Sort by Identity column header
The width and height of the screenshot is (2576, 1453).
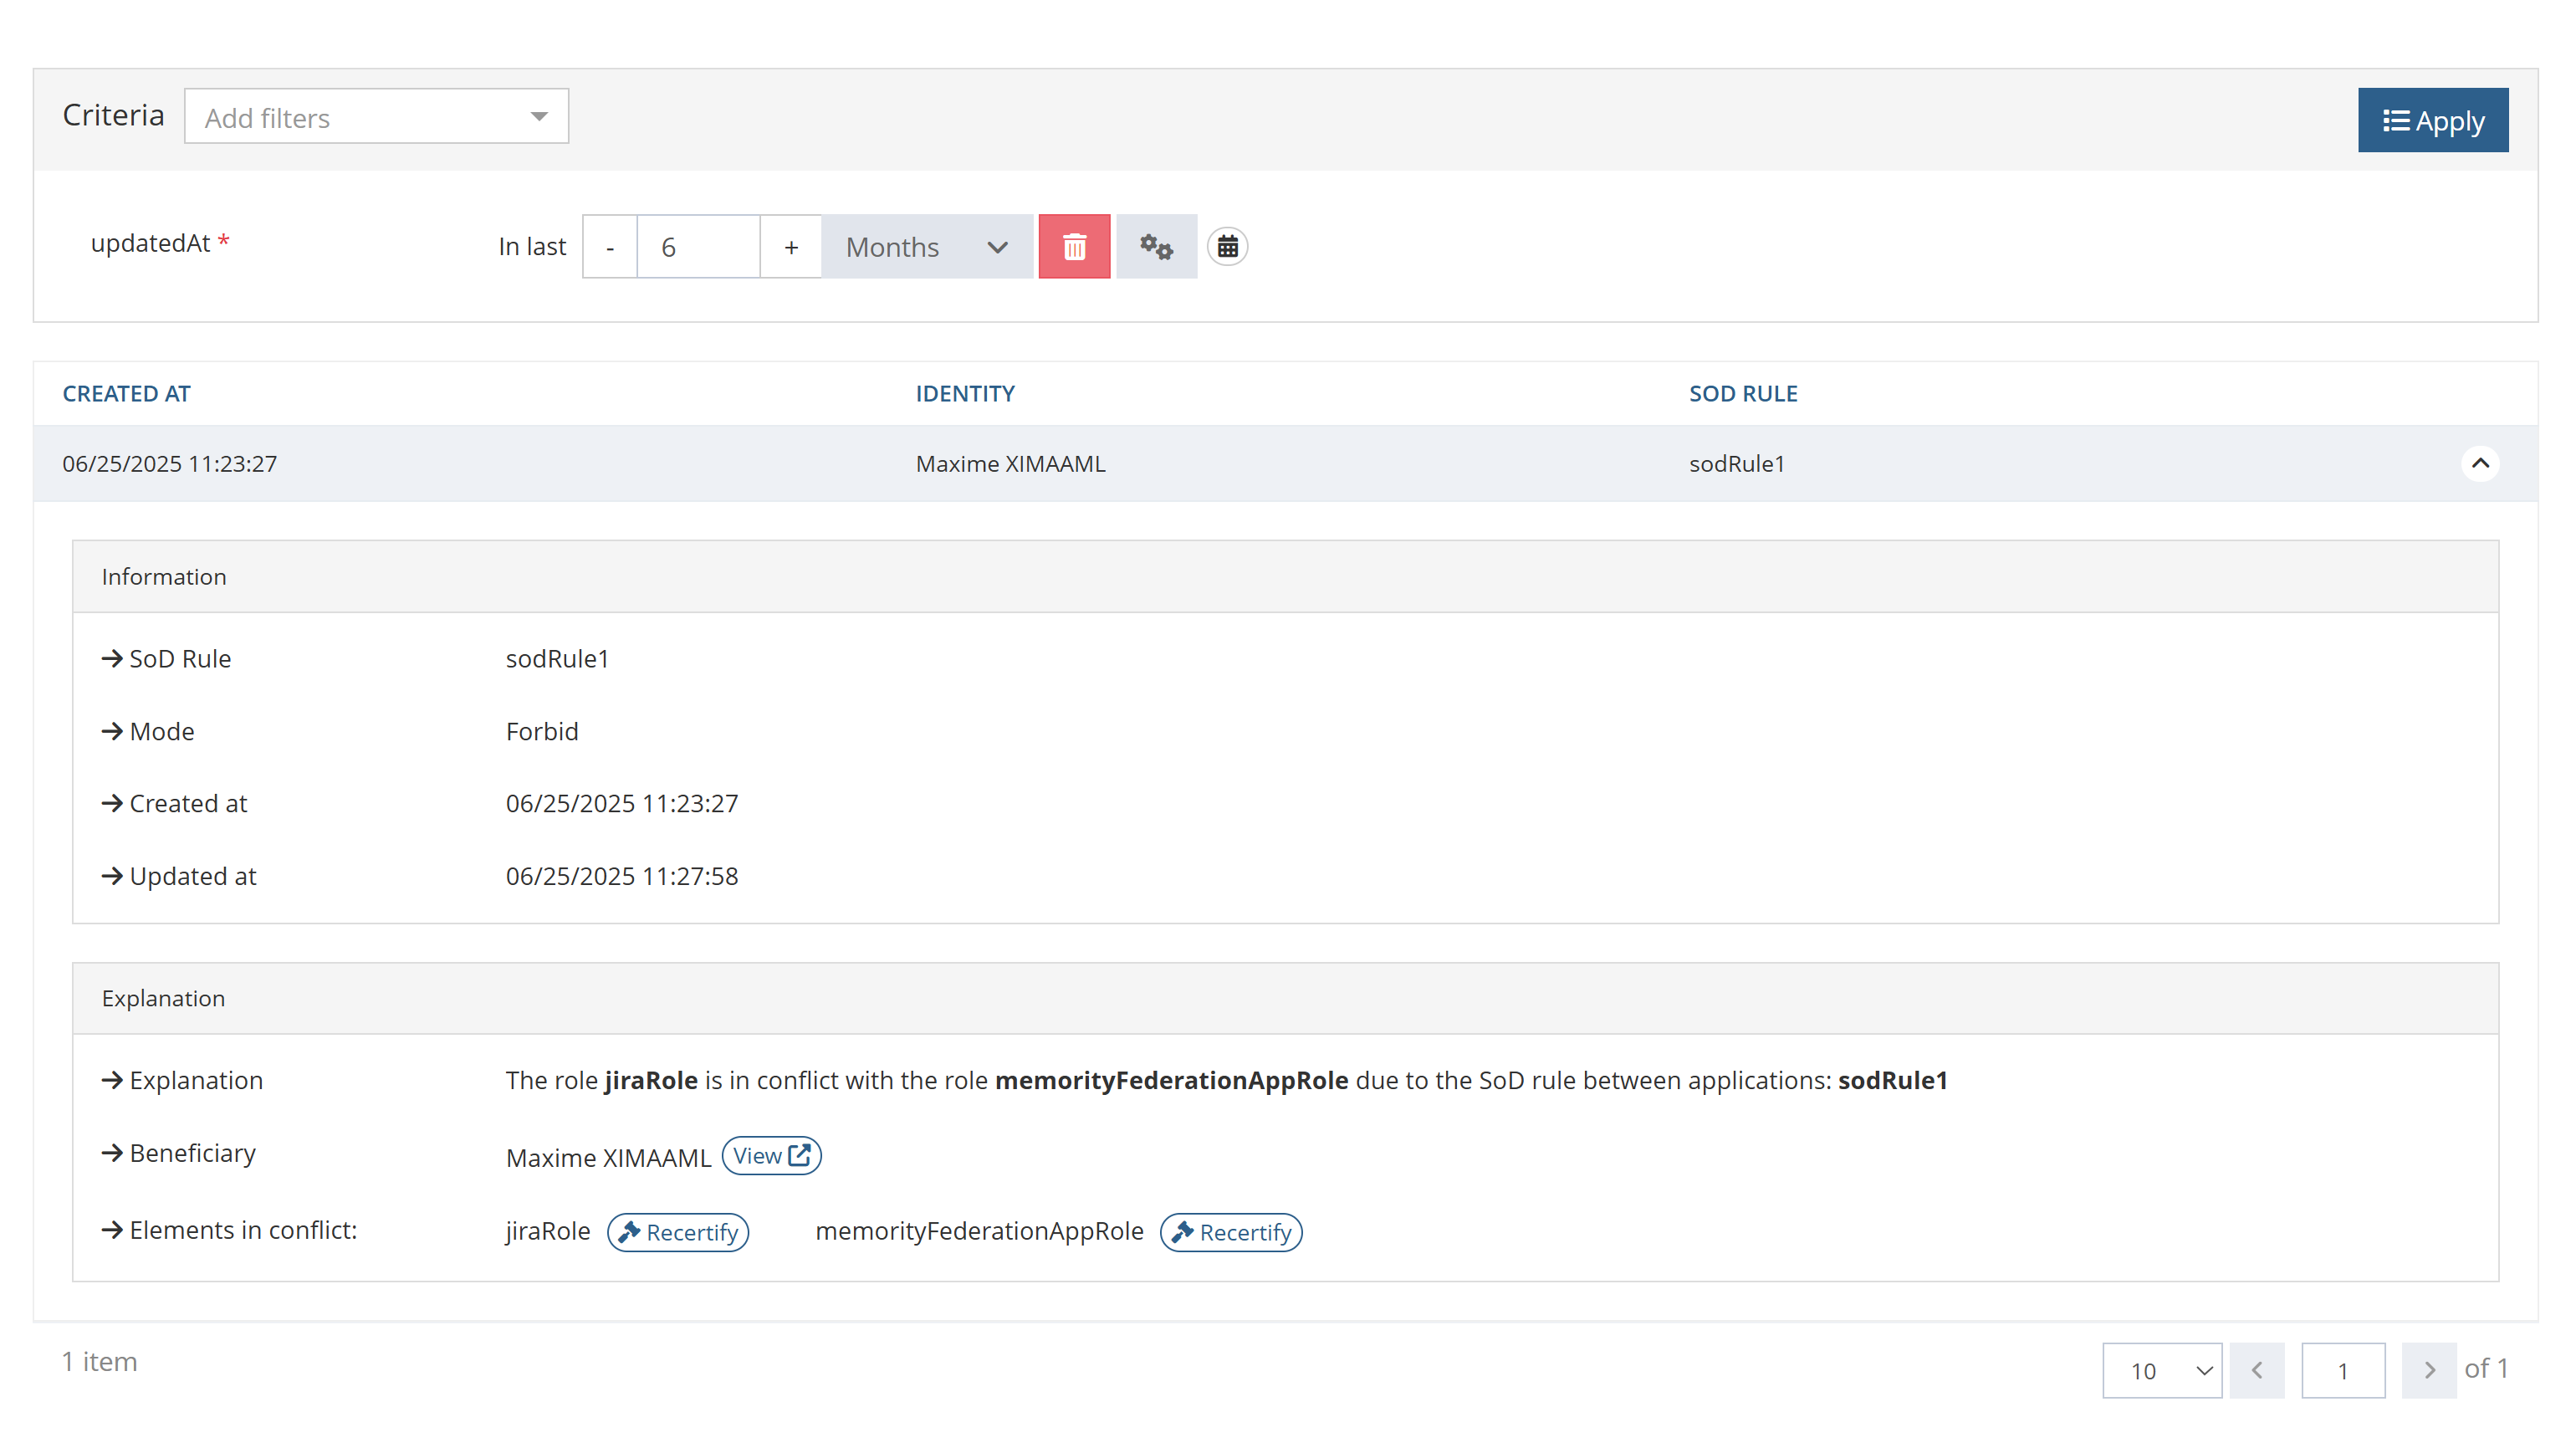(x=965, y=393)
